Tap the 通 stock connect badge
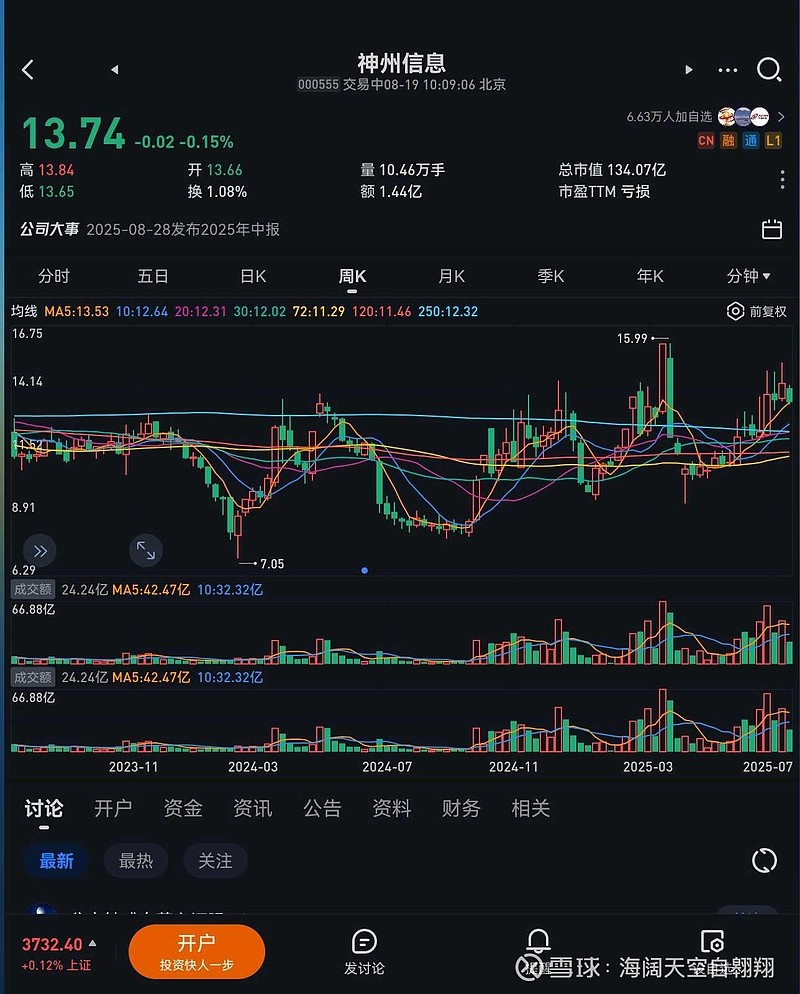This screenshot has height=994, width=800. point(751,141)
